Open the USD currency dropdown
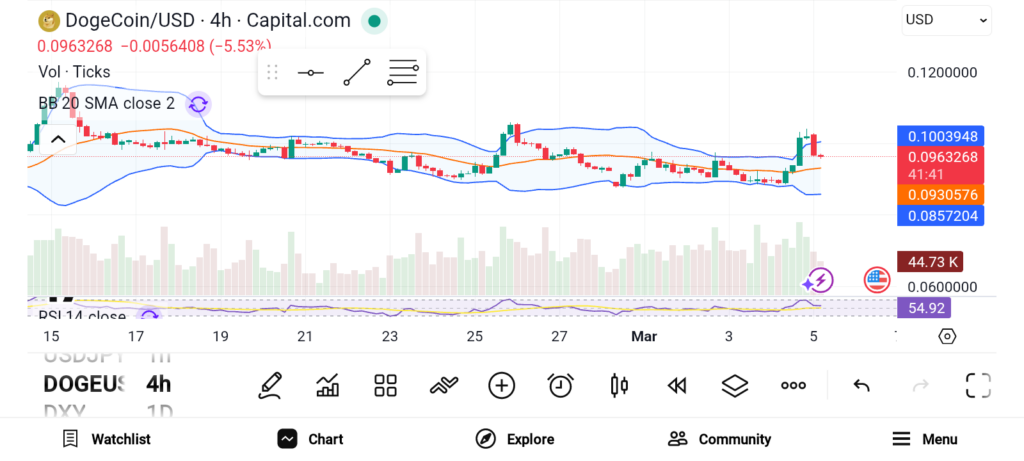 946,19
